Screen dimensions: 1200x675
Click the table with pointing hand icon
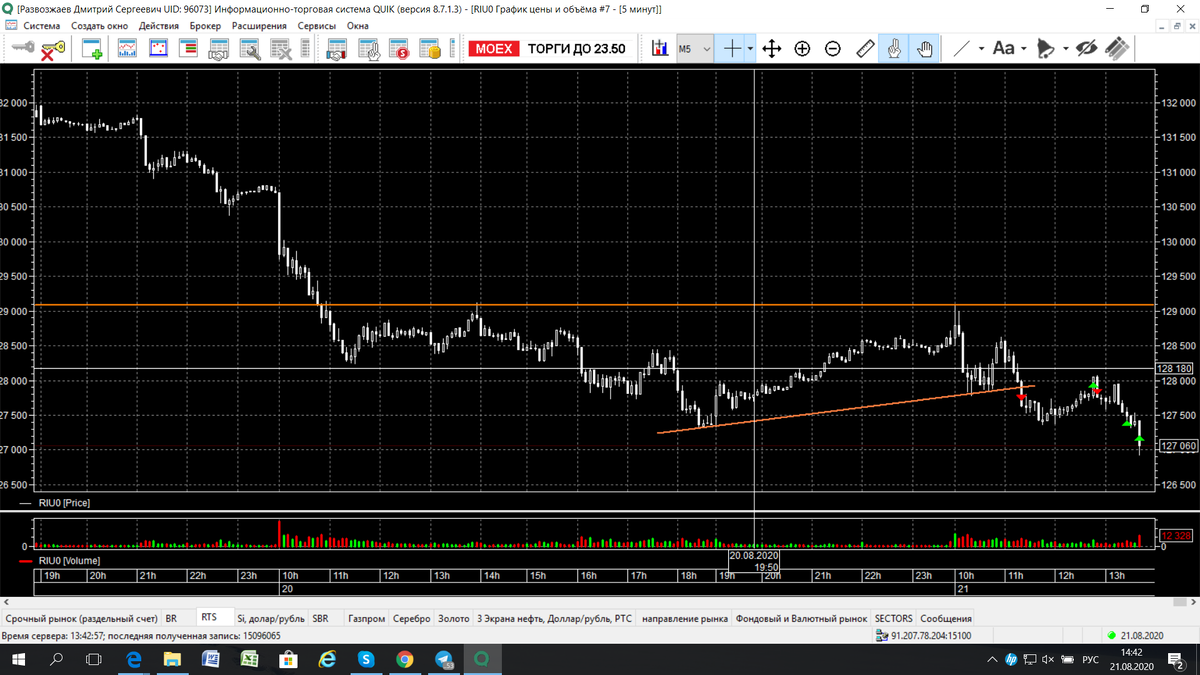coord(368,48)
